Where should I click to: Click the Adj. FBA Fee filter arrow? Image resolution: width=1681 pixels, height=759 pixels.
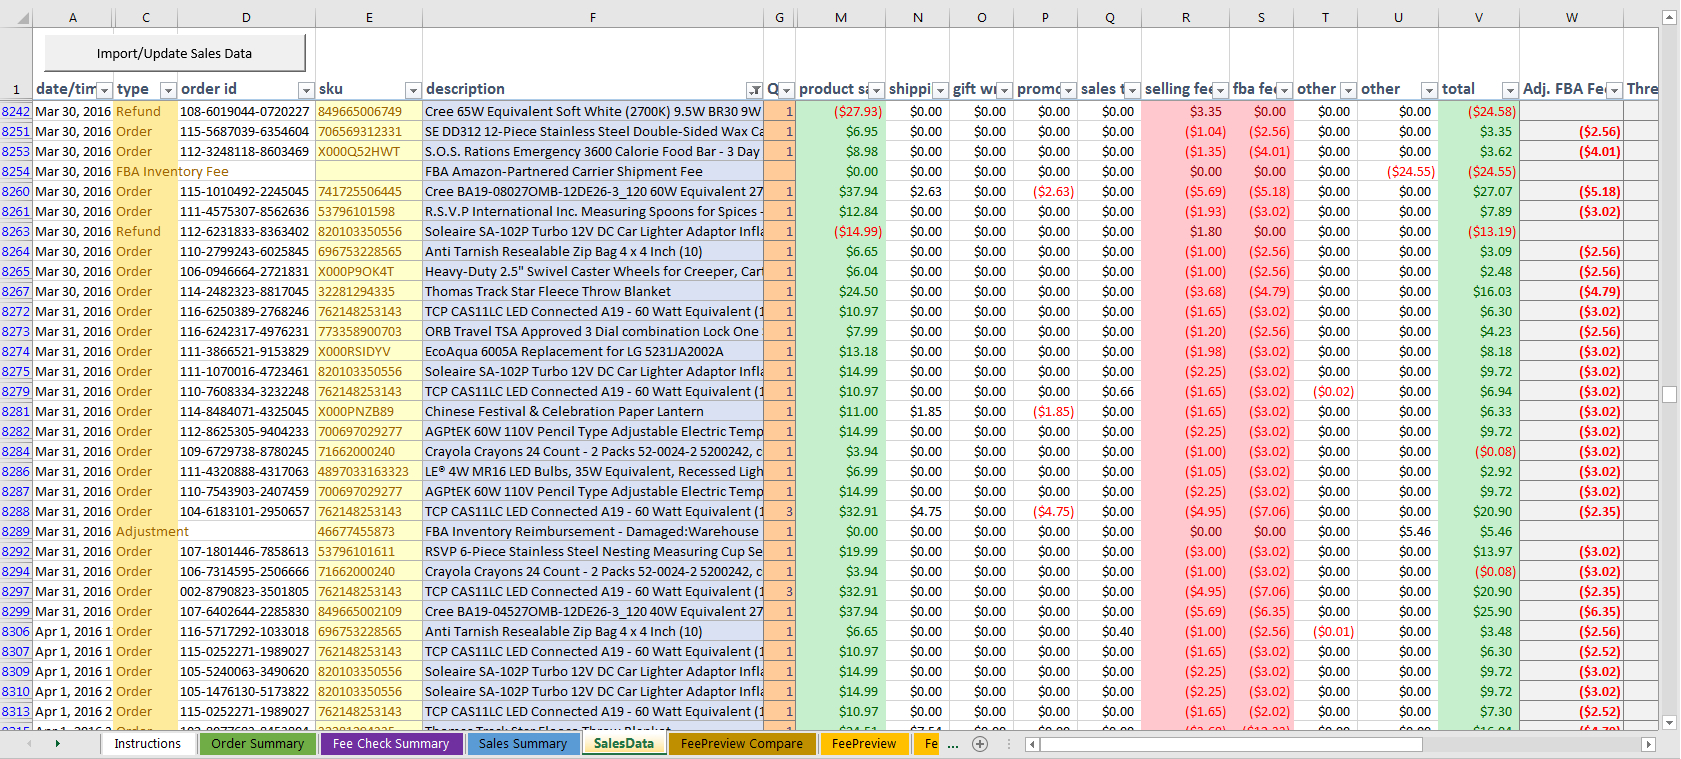click(1614, 90)
